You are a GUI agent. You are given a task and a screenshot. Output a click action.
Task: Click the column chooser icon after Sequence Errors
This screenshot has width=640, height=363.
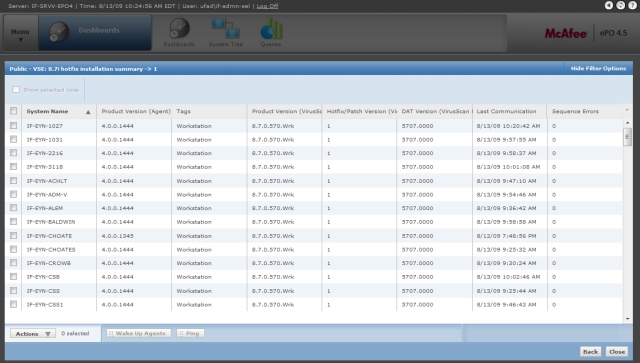627,110
